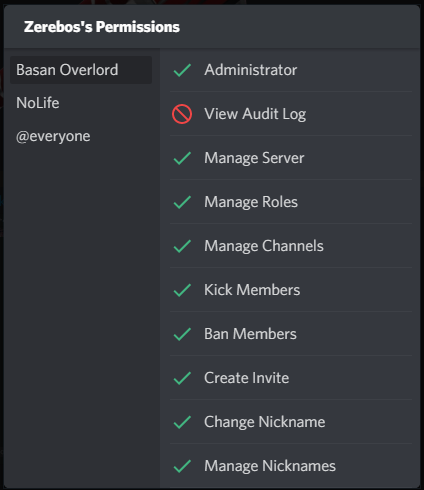Click the Zerebos's Permissions title

102,27
